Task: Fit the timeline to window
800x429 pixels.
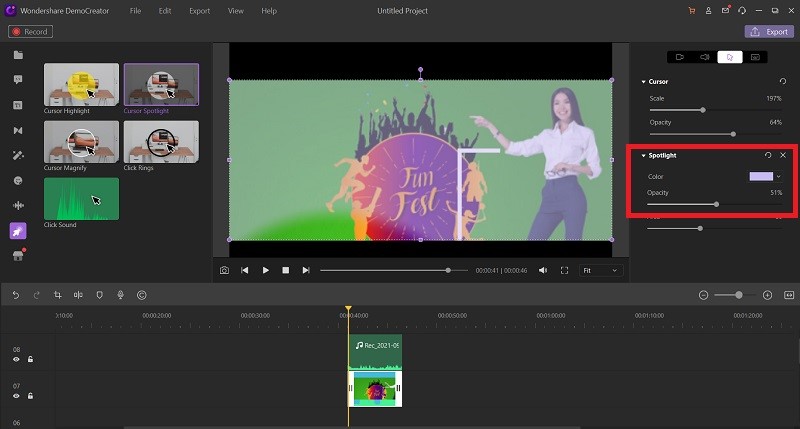Action: tap(789, 295)
